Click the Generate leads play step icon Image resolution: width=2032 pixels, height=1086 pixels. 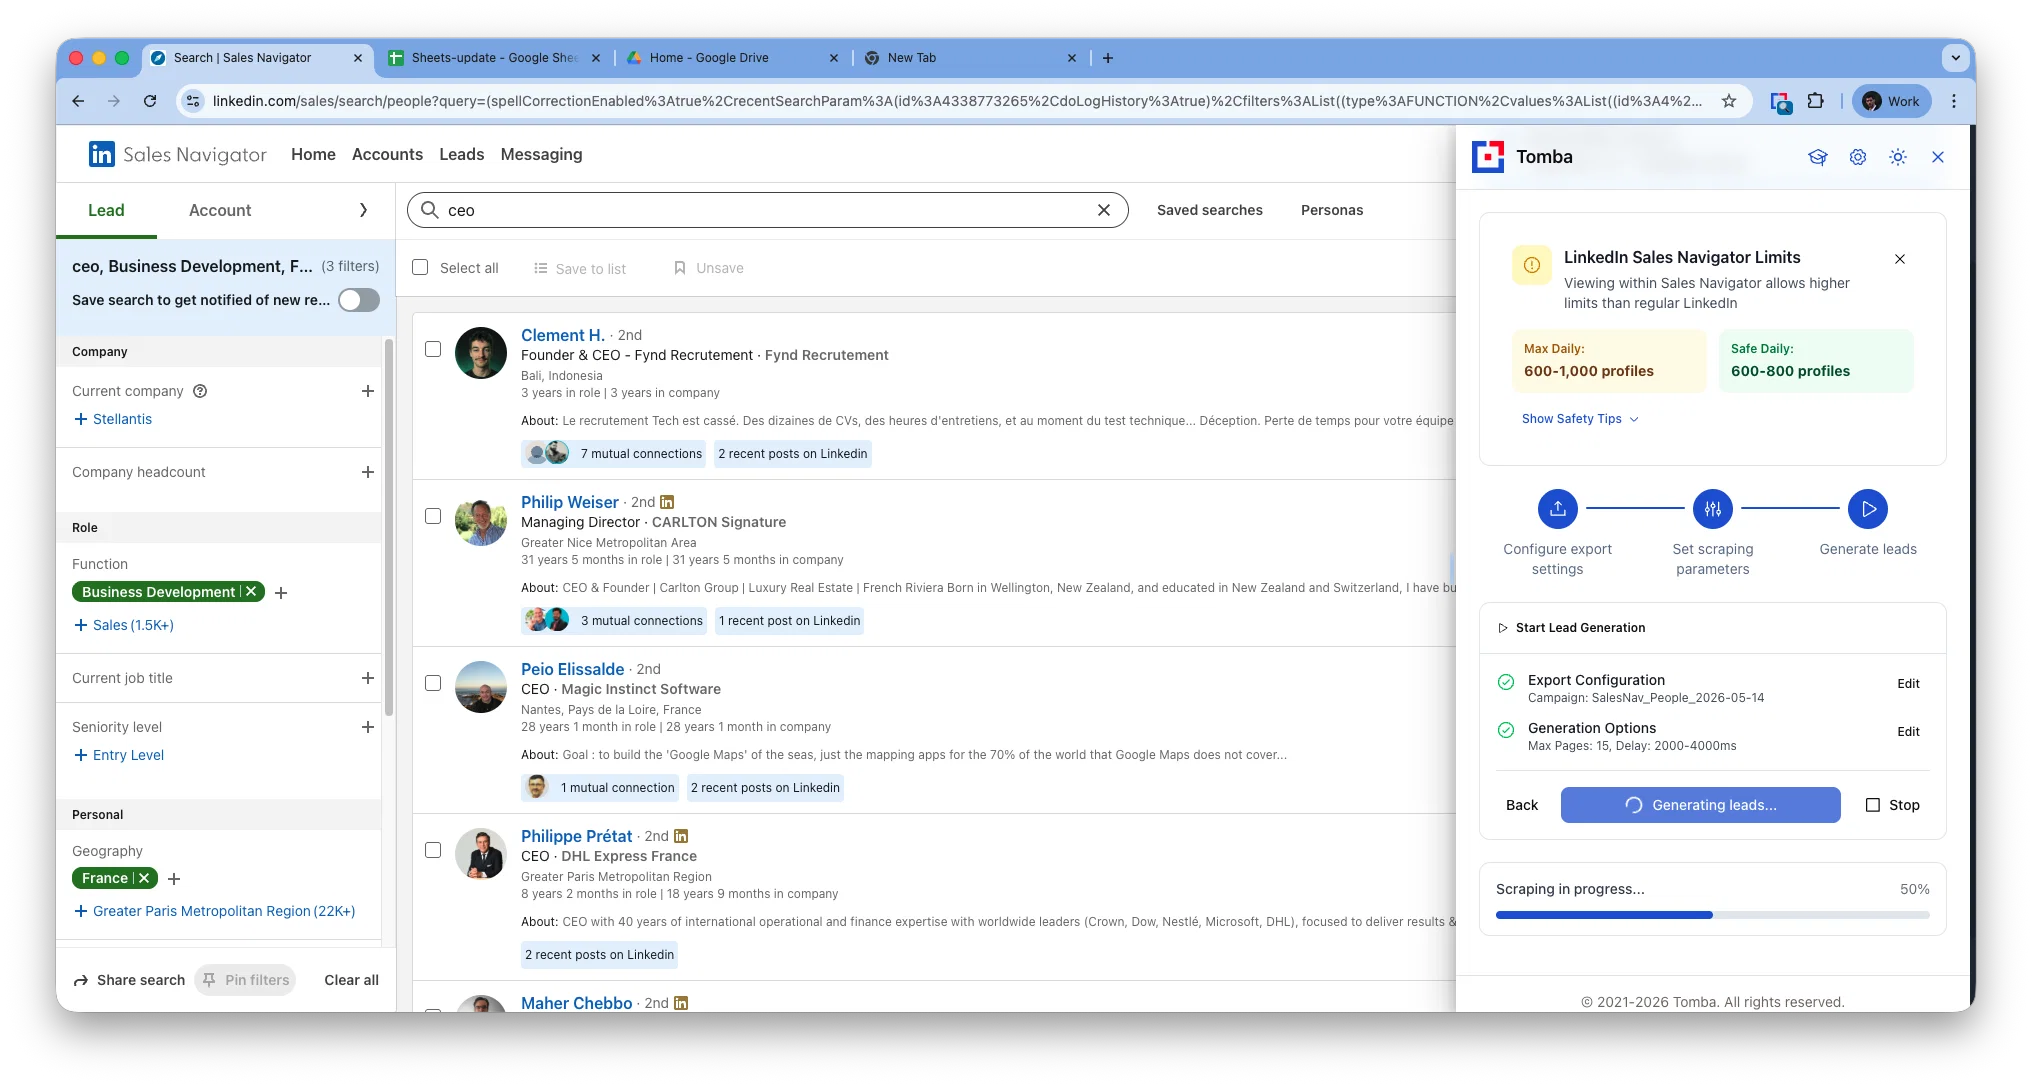pyautogui.click(x=1868, y=509)
